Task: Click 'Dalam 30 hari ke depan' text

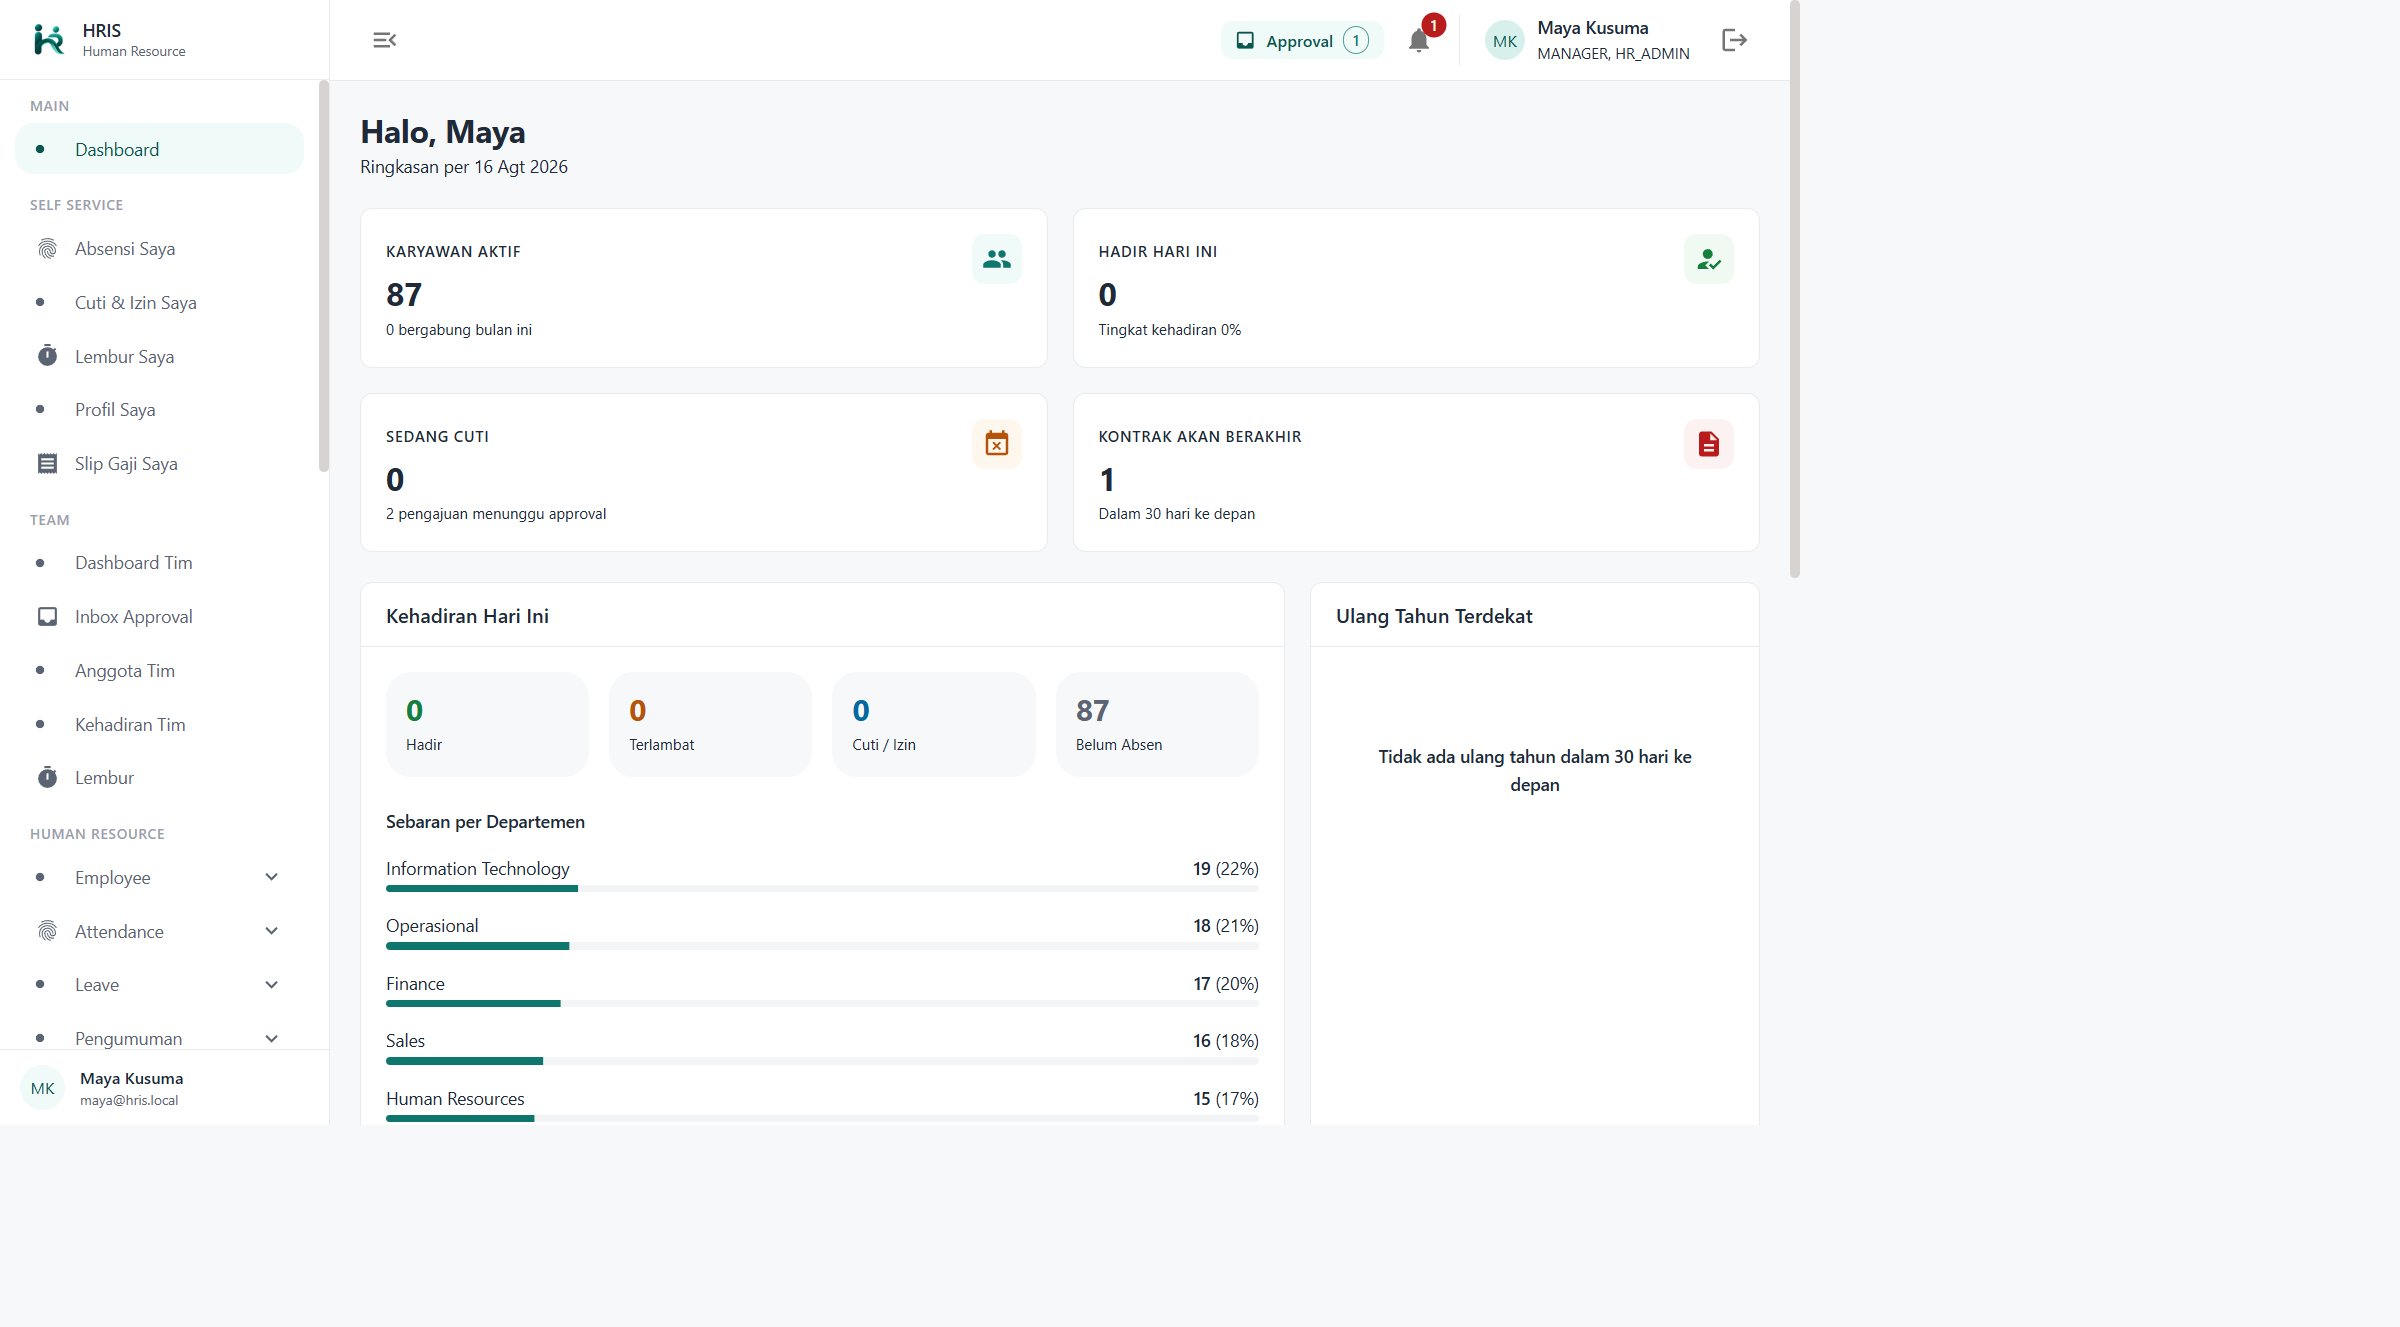Action: pyautogui.click(x=1176, y=514)
